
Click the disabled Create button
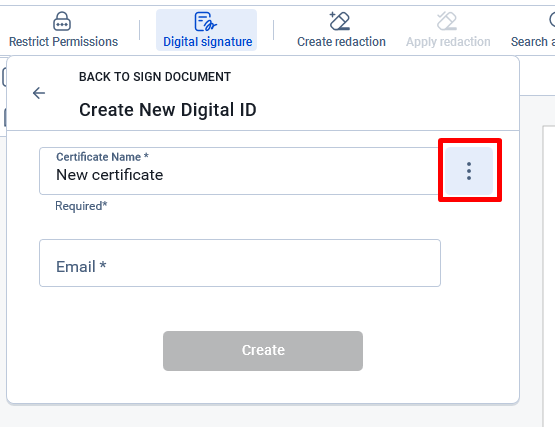point(263,351)
